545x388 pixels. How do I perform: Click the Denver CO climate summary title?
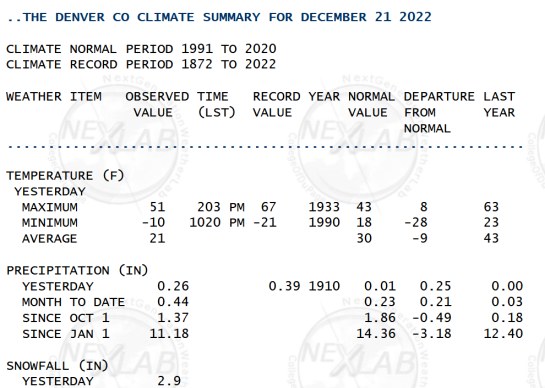click(219, 17)
